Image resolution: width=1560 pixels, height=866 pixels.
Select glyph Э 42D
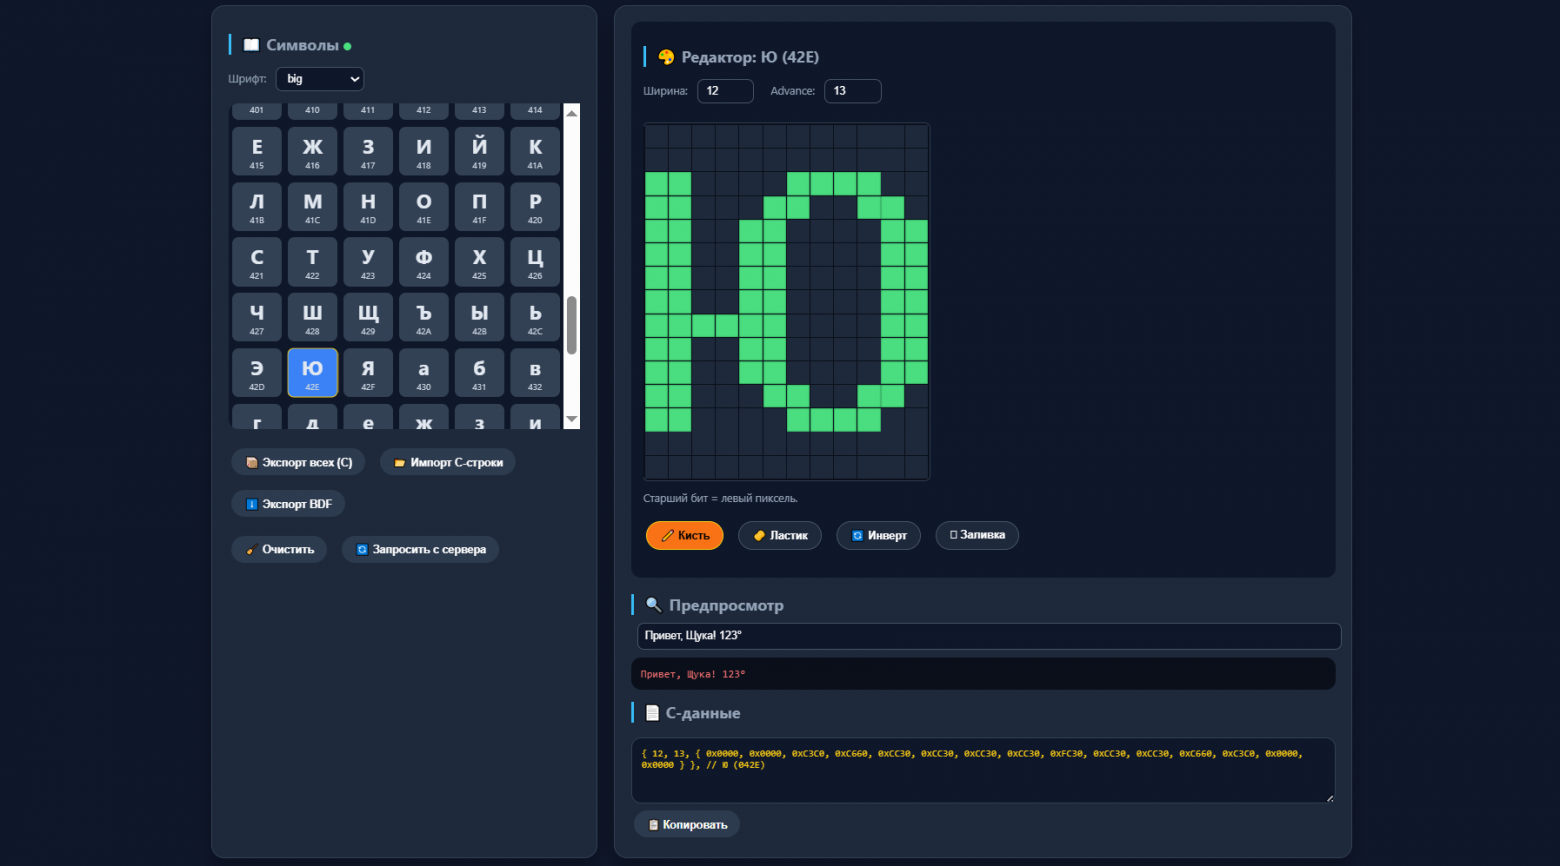257,373
